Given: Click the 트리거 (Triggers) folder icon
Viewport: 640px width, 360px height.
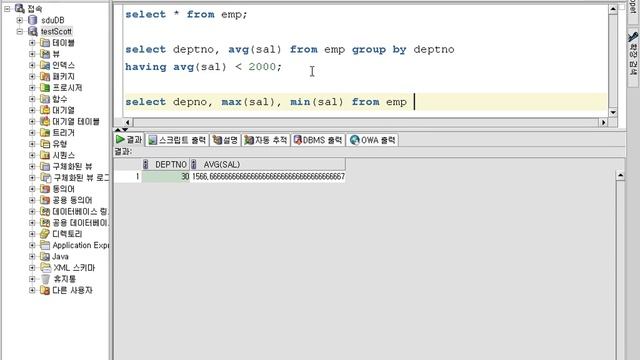Looking at the screenshot, I should pyautogui.click(x=45, y=133).
